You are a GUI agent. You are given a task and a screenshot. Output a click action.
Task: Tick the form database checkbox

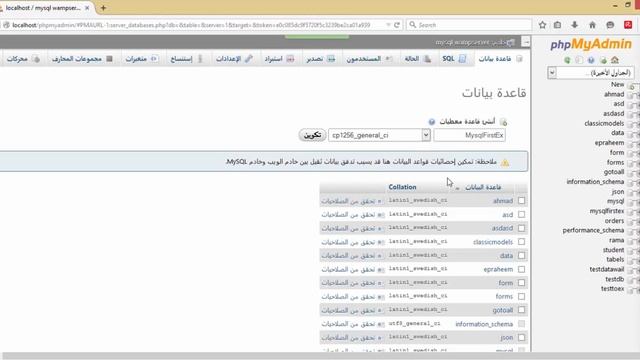tap(521, 282)
